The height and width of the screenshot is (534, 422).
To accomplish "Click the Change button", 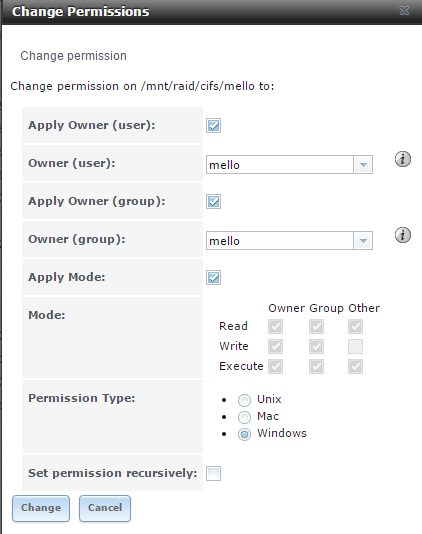I will (x=41, y=508).
